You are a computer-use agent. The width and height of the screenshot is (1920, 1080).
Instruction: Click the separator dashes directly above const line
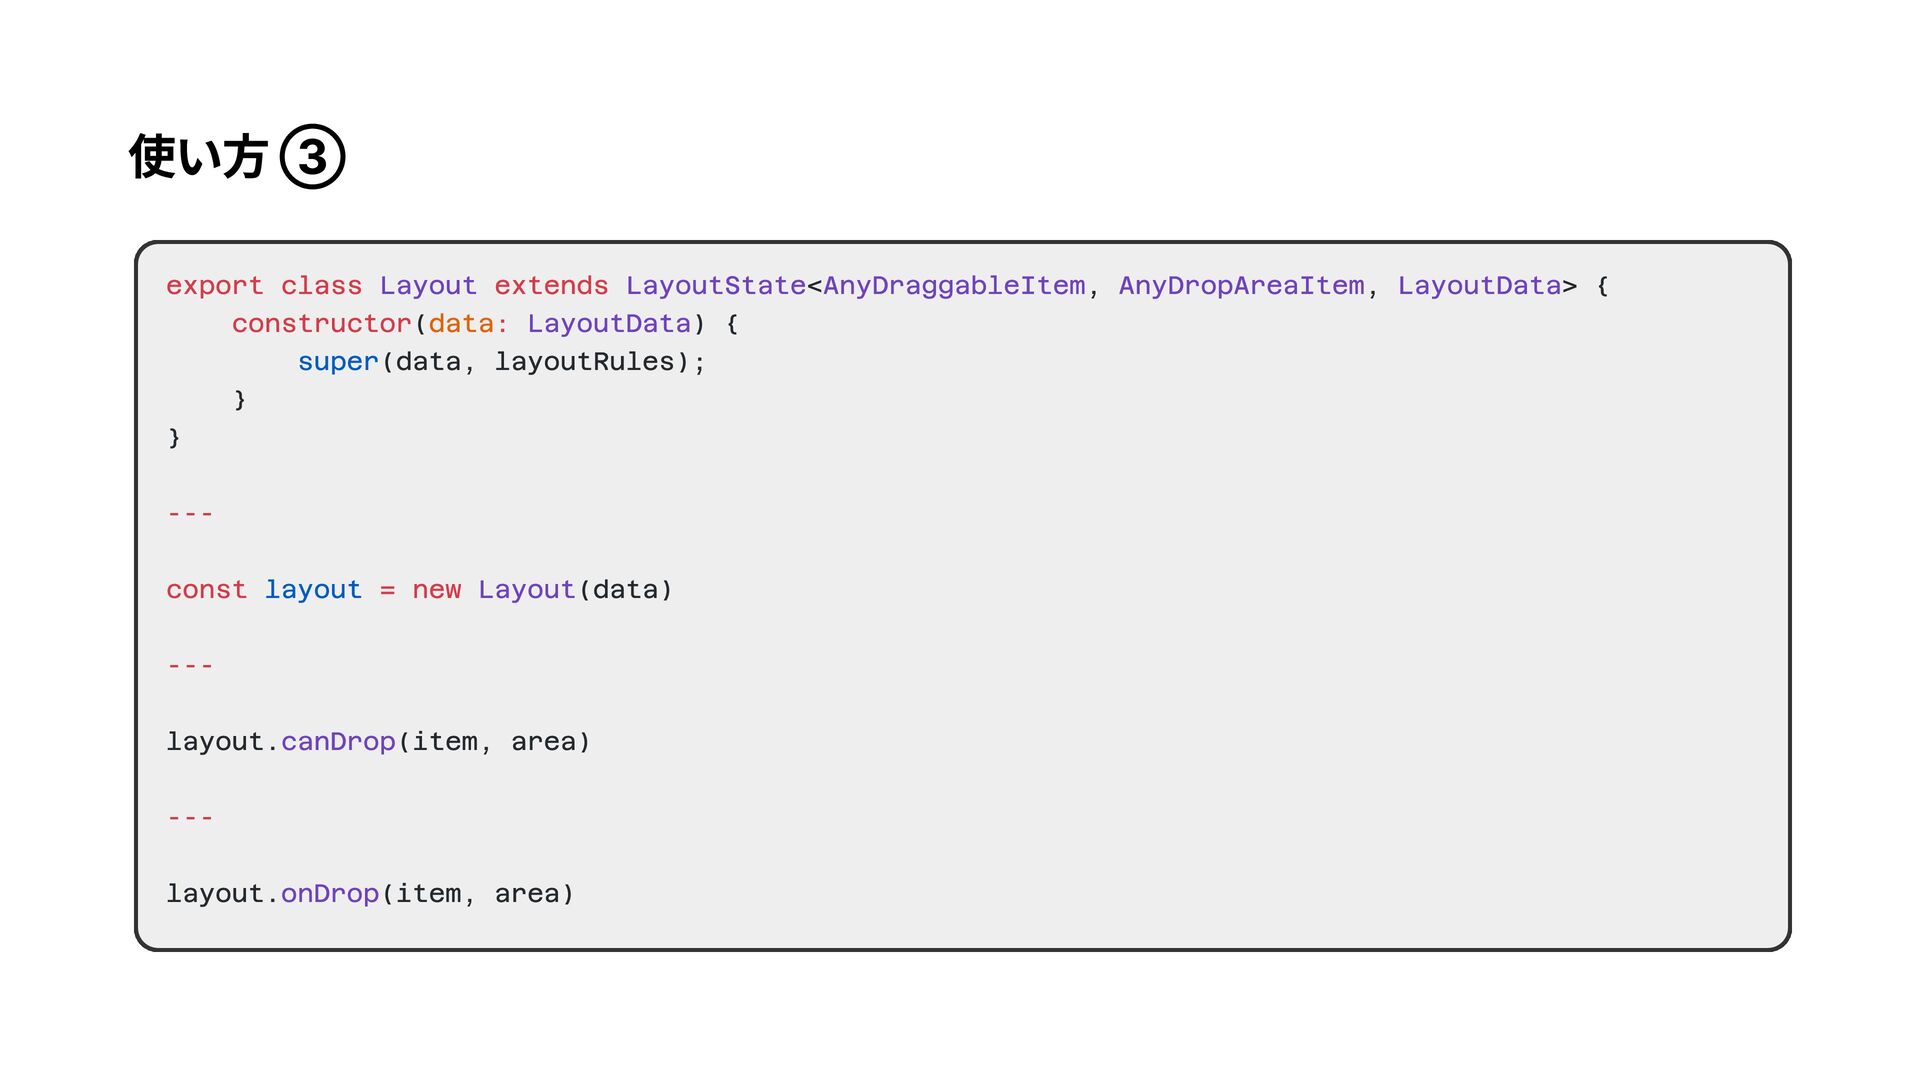(190, 514)
